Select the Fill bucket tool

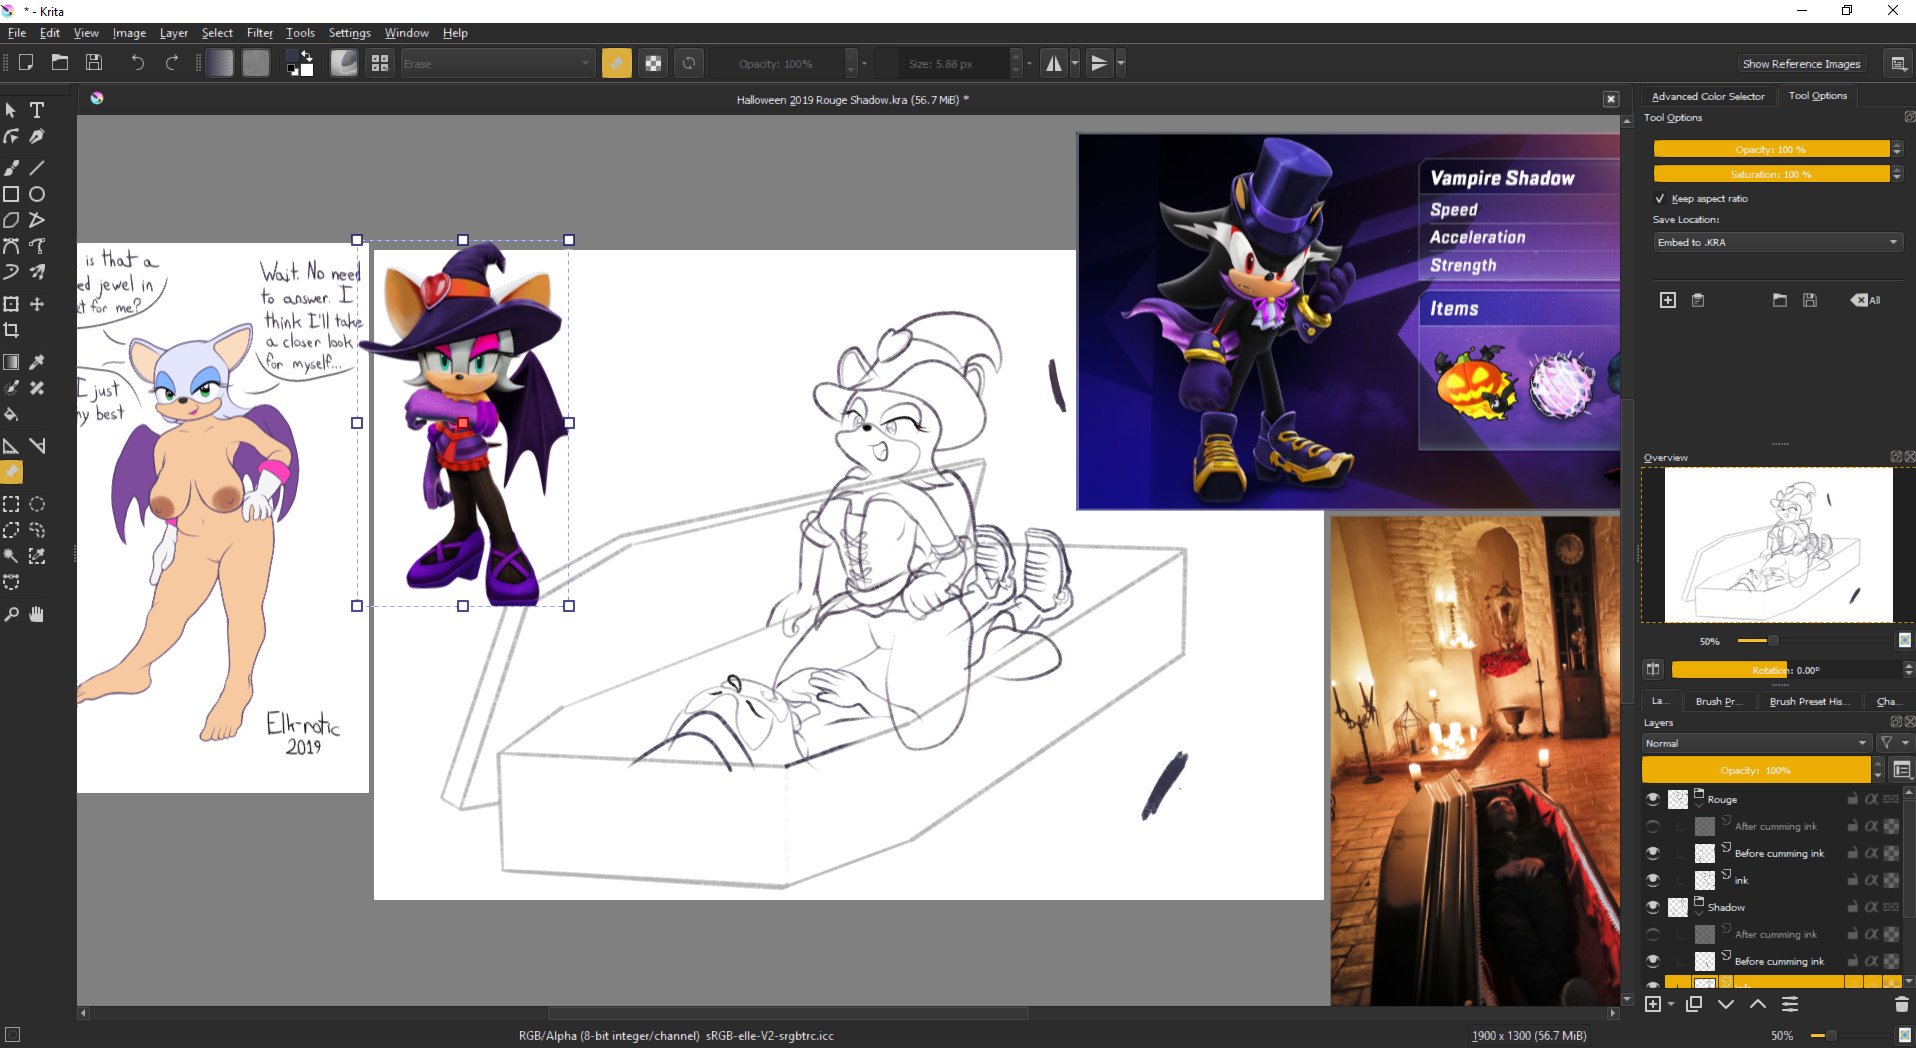click(11, 414)
